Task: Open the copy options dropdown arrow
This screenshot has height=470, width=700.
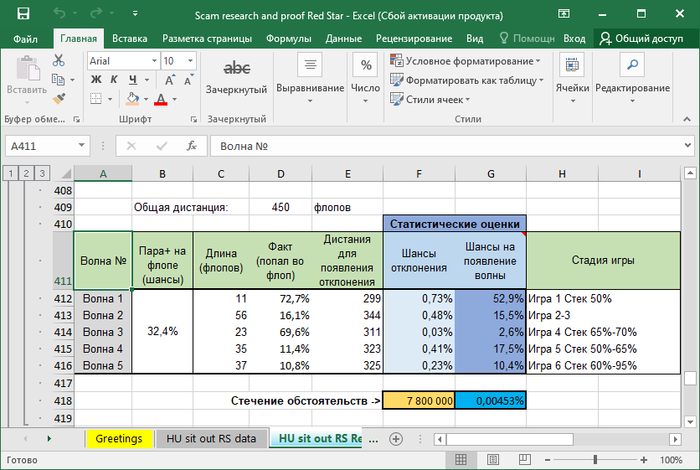Action: tap(72, 80)
